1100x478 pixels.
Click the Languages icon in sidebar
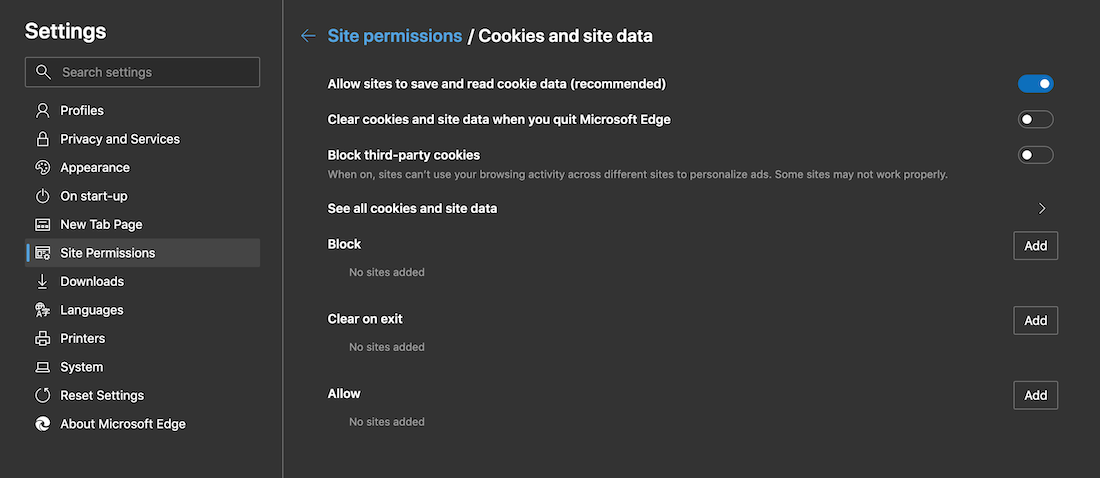pos(42,310)
